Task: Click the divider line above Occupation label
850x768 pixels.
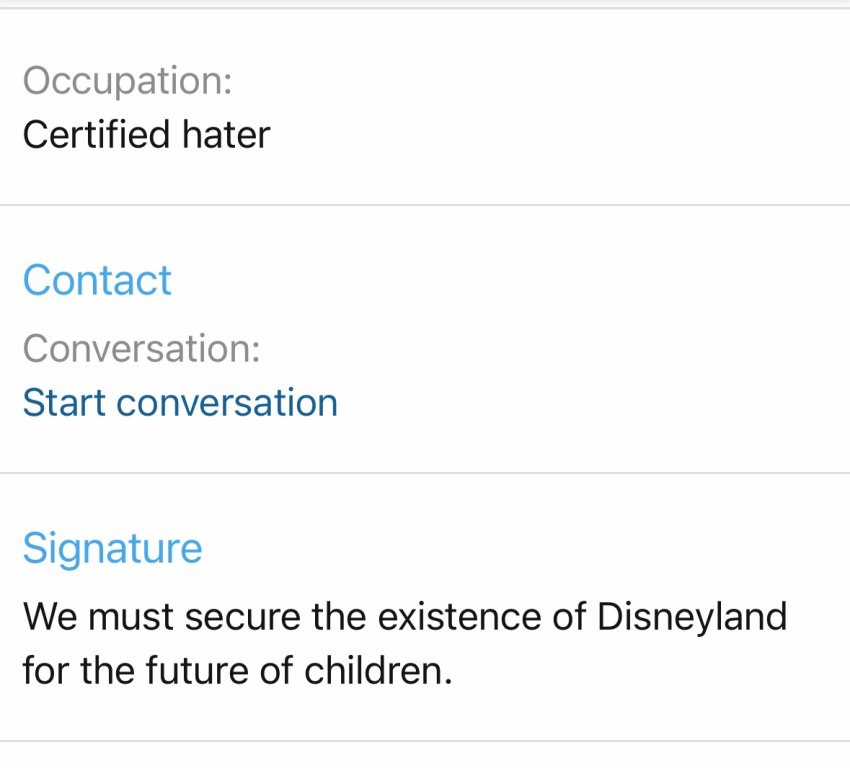Action: [425, 9]
